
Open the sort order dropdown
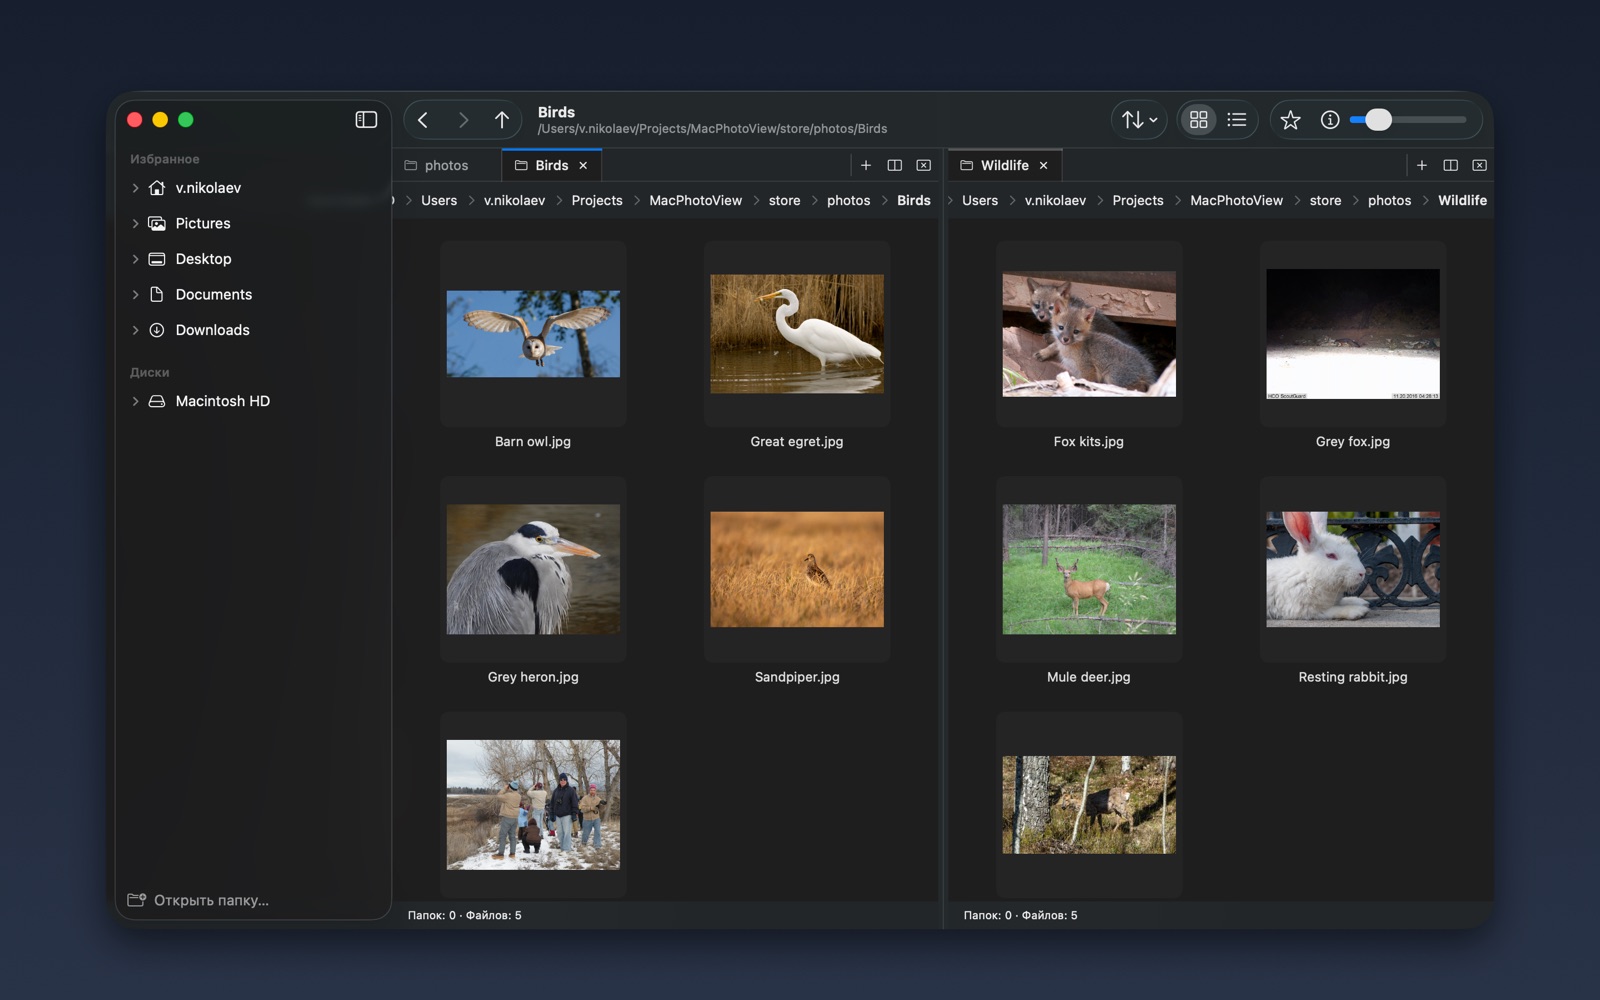[x=1139, y=120]
